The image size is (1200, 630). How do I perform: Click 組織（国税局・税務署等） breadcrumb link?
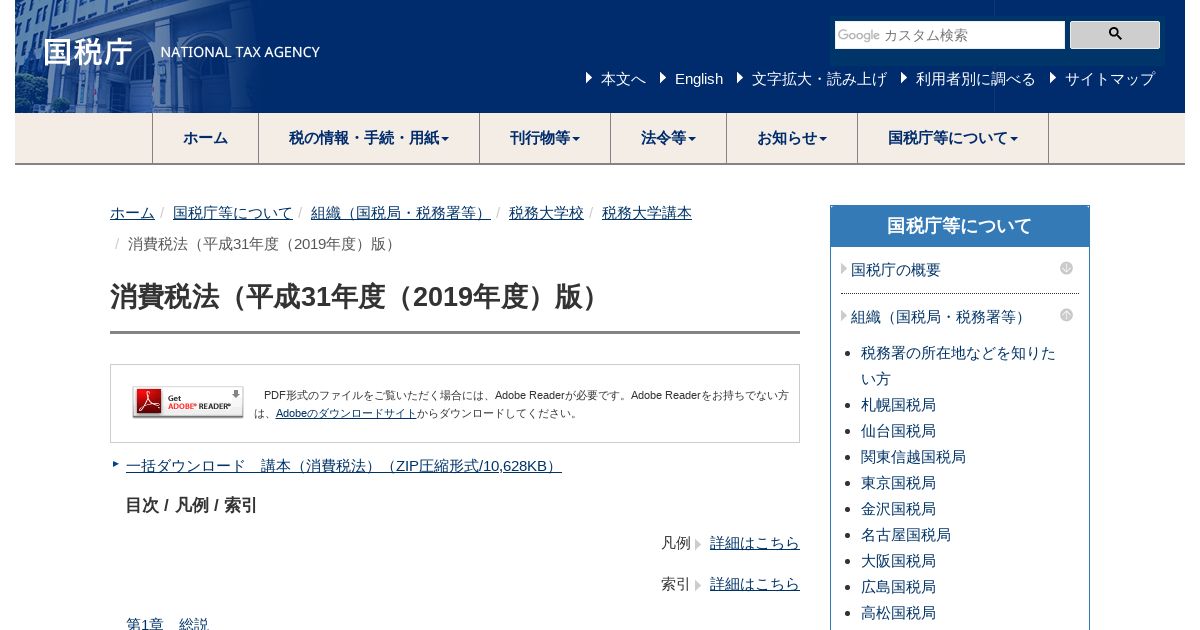(x=401, y=213)
